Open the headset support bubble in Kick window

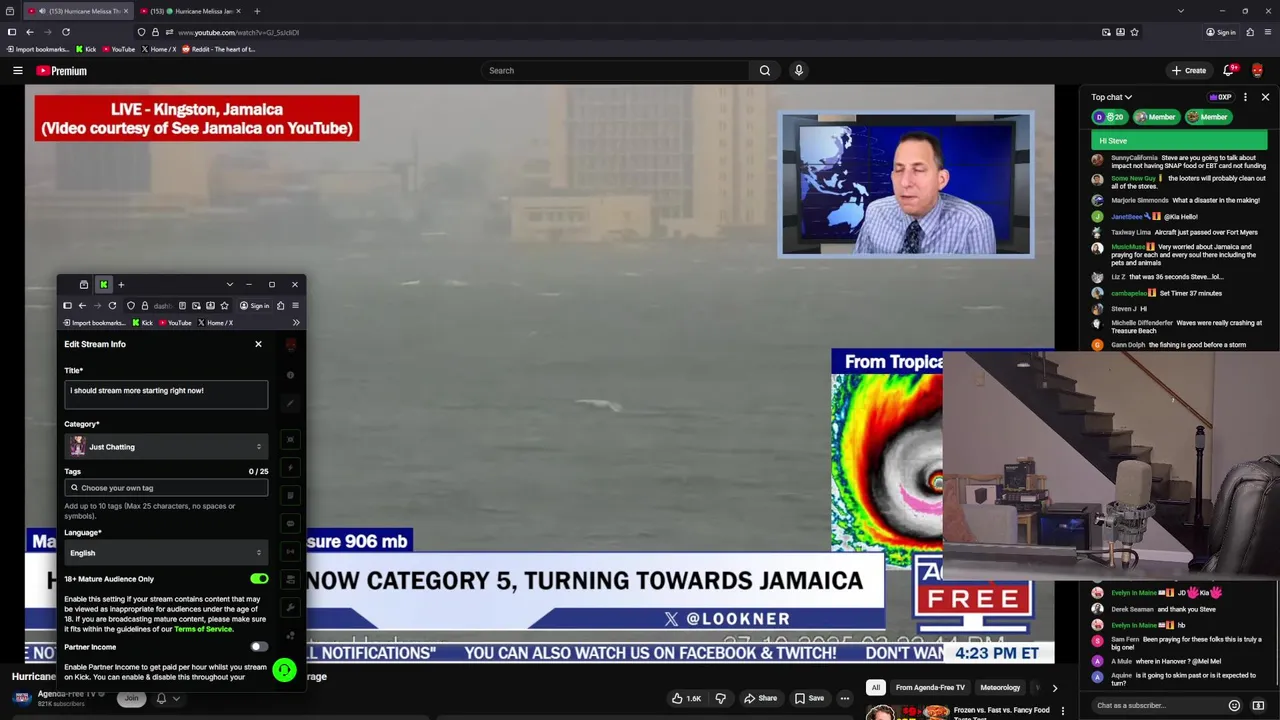[285, 670]
